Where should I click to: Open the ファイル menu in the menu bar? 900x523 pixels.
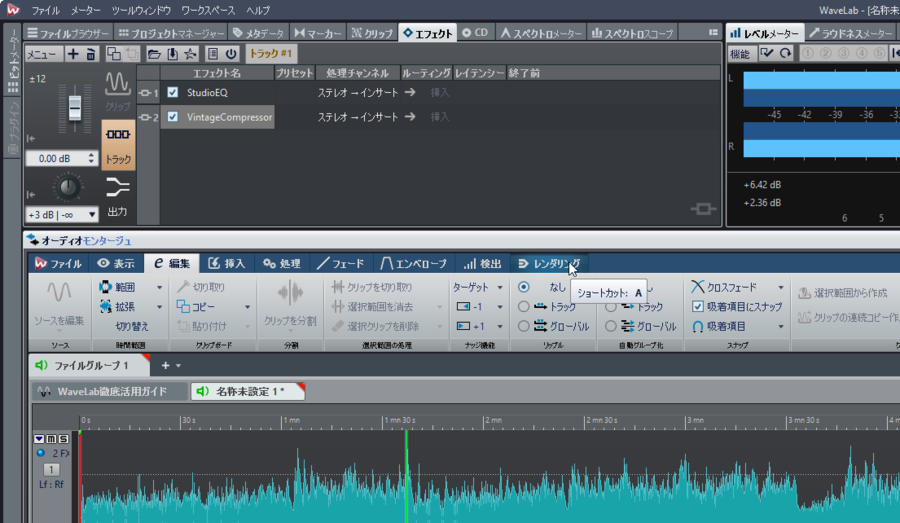(x=45, y=10)
